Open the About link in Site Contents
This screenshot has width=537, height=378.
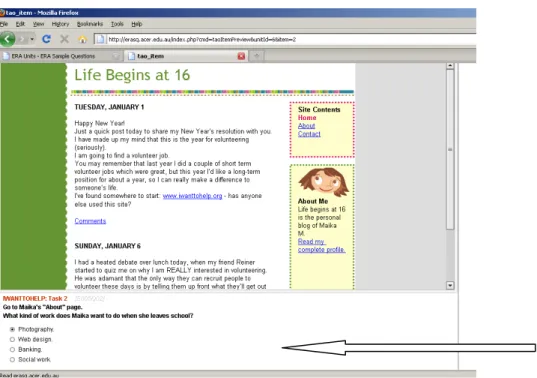click(306, 126)
